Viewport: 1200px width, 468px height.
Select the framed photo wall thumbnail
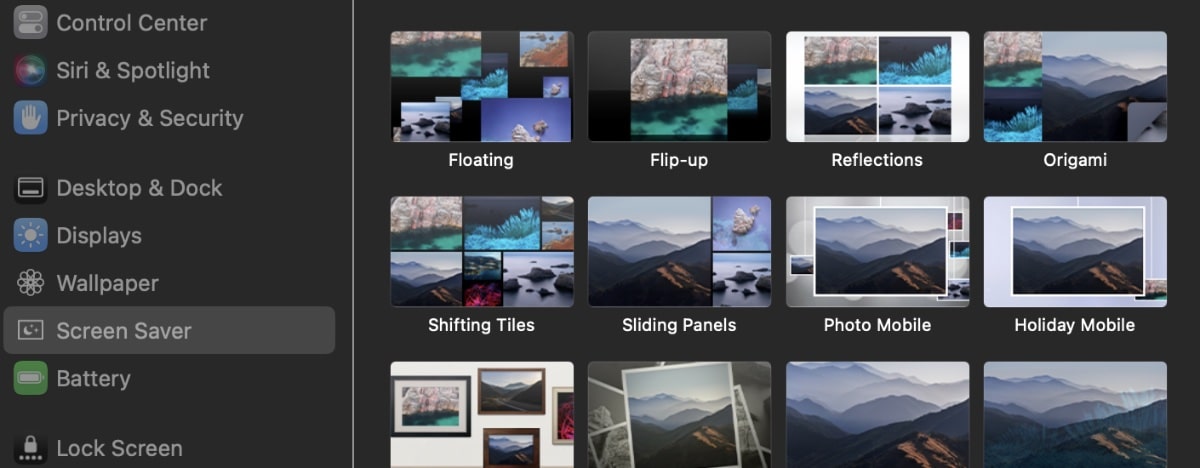[x=481, y=415]
